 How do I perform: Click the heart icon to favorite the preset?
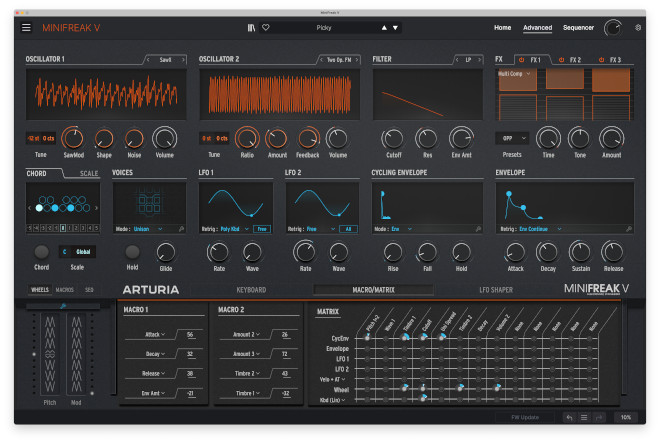265,28
